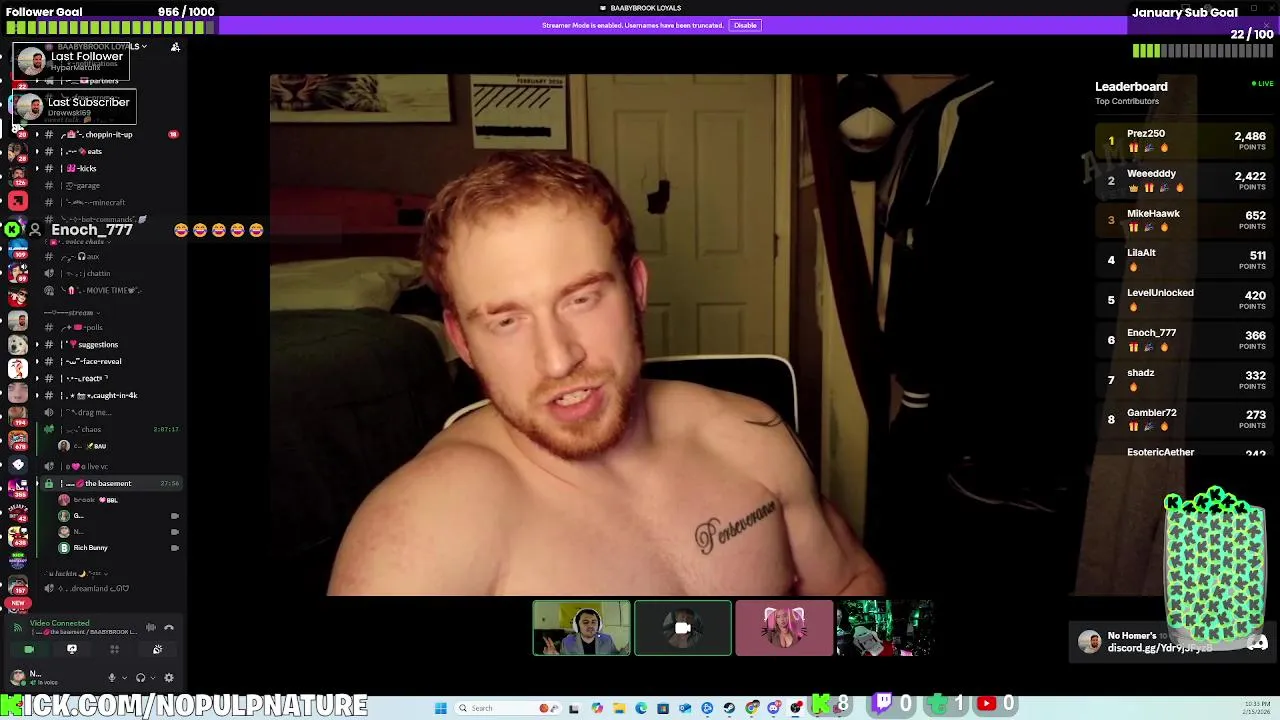
Task: Toggle noise suppression waveform icon
Action: click(x=151, y=627)
